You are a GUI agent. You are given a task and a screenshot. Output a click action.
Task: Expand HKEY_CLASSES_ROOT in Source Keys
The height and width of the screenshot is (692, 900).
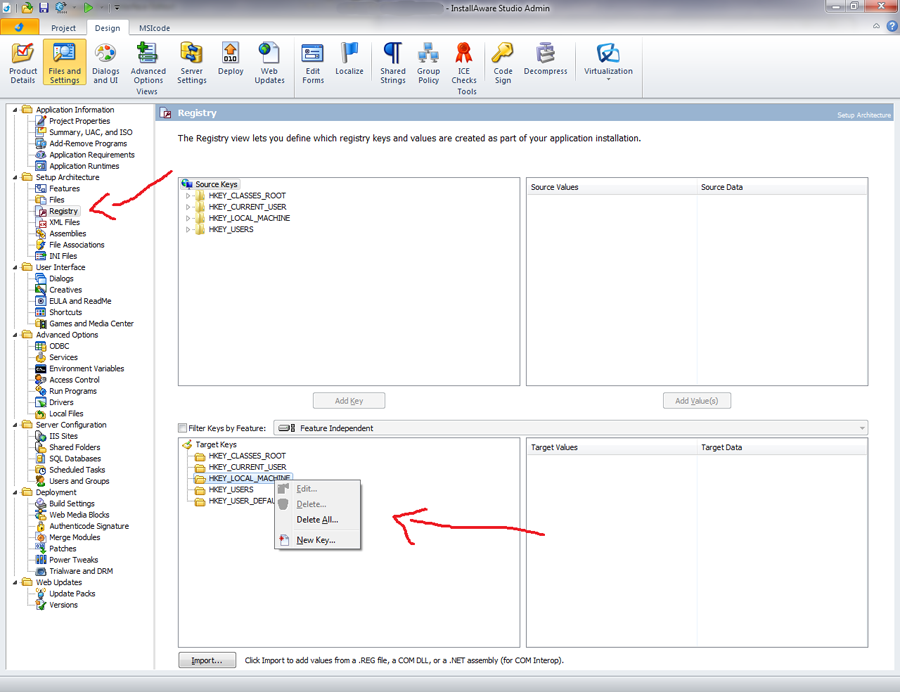coord(188,196)
